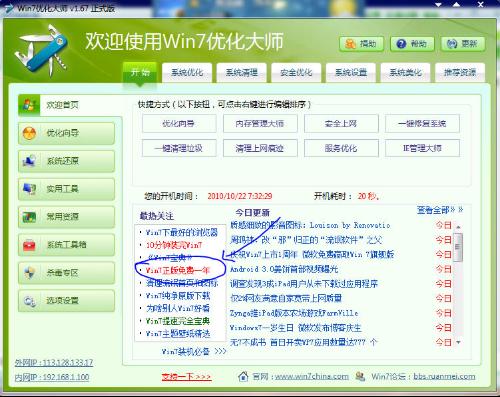Click the 更新 update button
Screen dimensions: 500x397
(x=463, y=44)
